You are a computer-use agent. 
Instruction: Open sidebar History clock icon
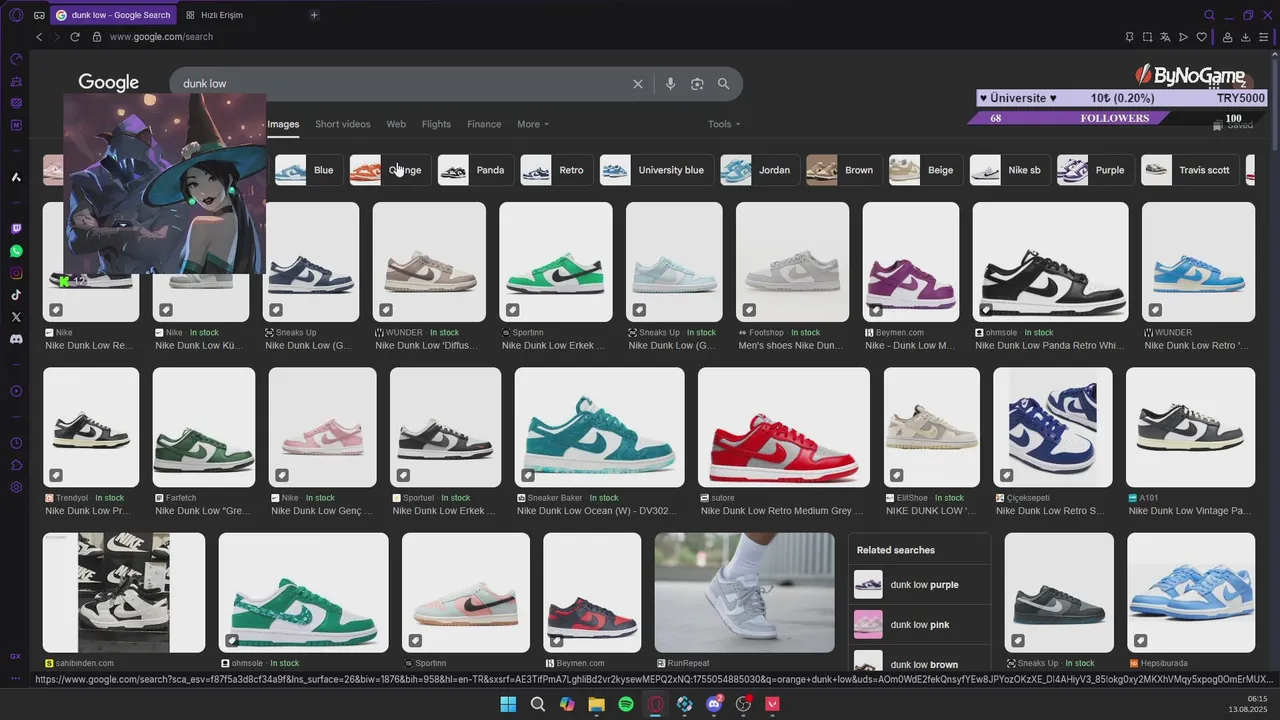tap(16, 443)
